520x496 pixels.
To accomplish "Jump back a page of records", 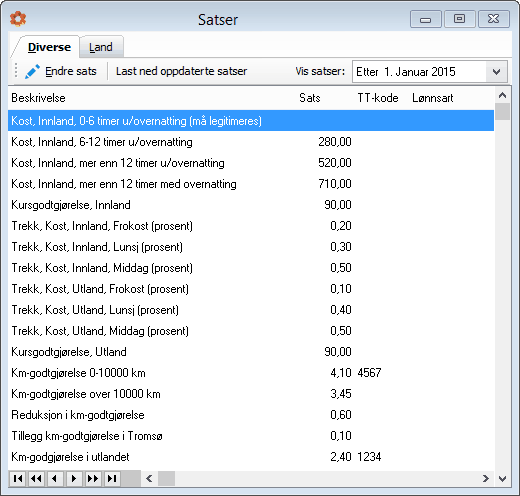I will coord(36,479).
